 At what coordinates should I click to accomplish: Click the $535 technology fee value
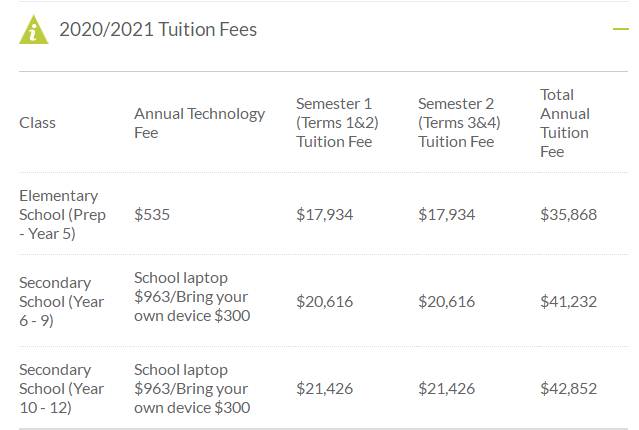152,214
